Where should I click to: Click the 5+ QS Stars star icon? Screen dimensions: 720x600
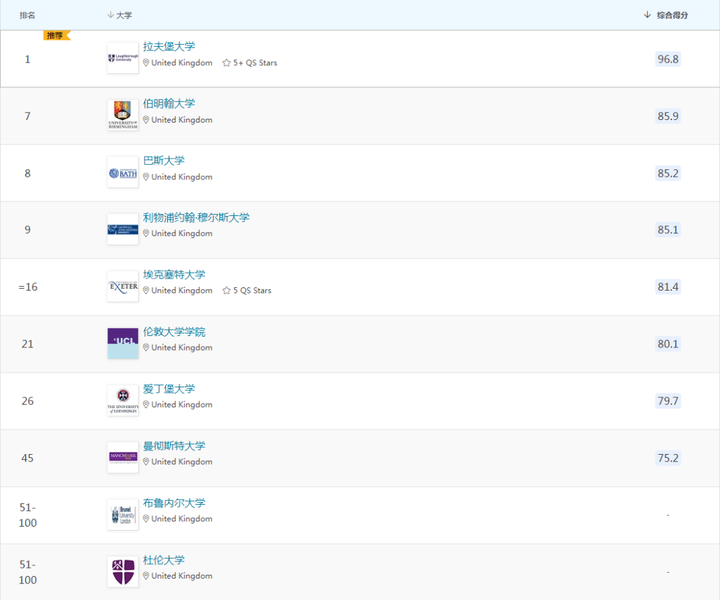[x=226, y=62]
